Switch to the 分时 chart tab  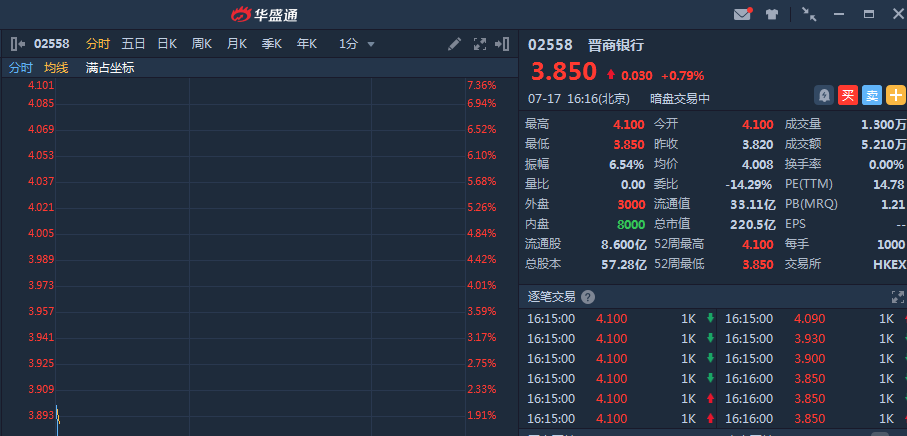pyautogui.click(x=98, y=44)
